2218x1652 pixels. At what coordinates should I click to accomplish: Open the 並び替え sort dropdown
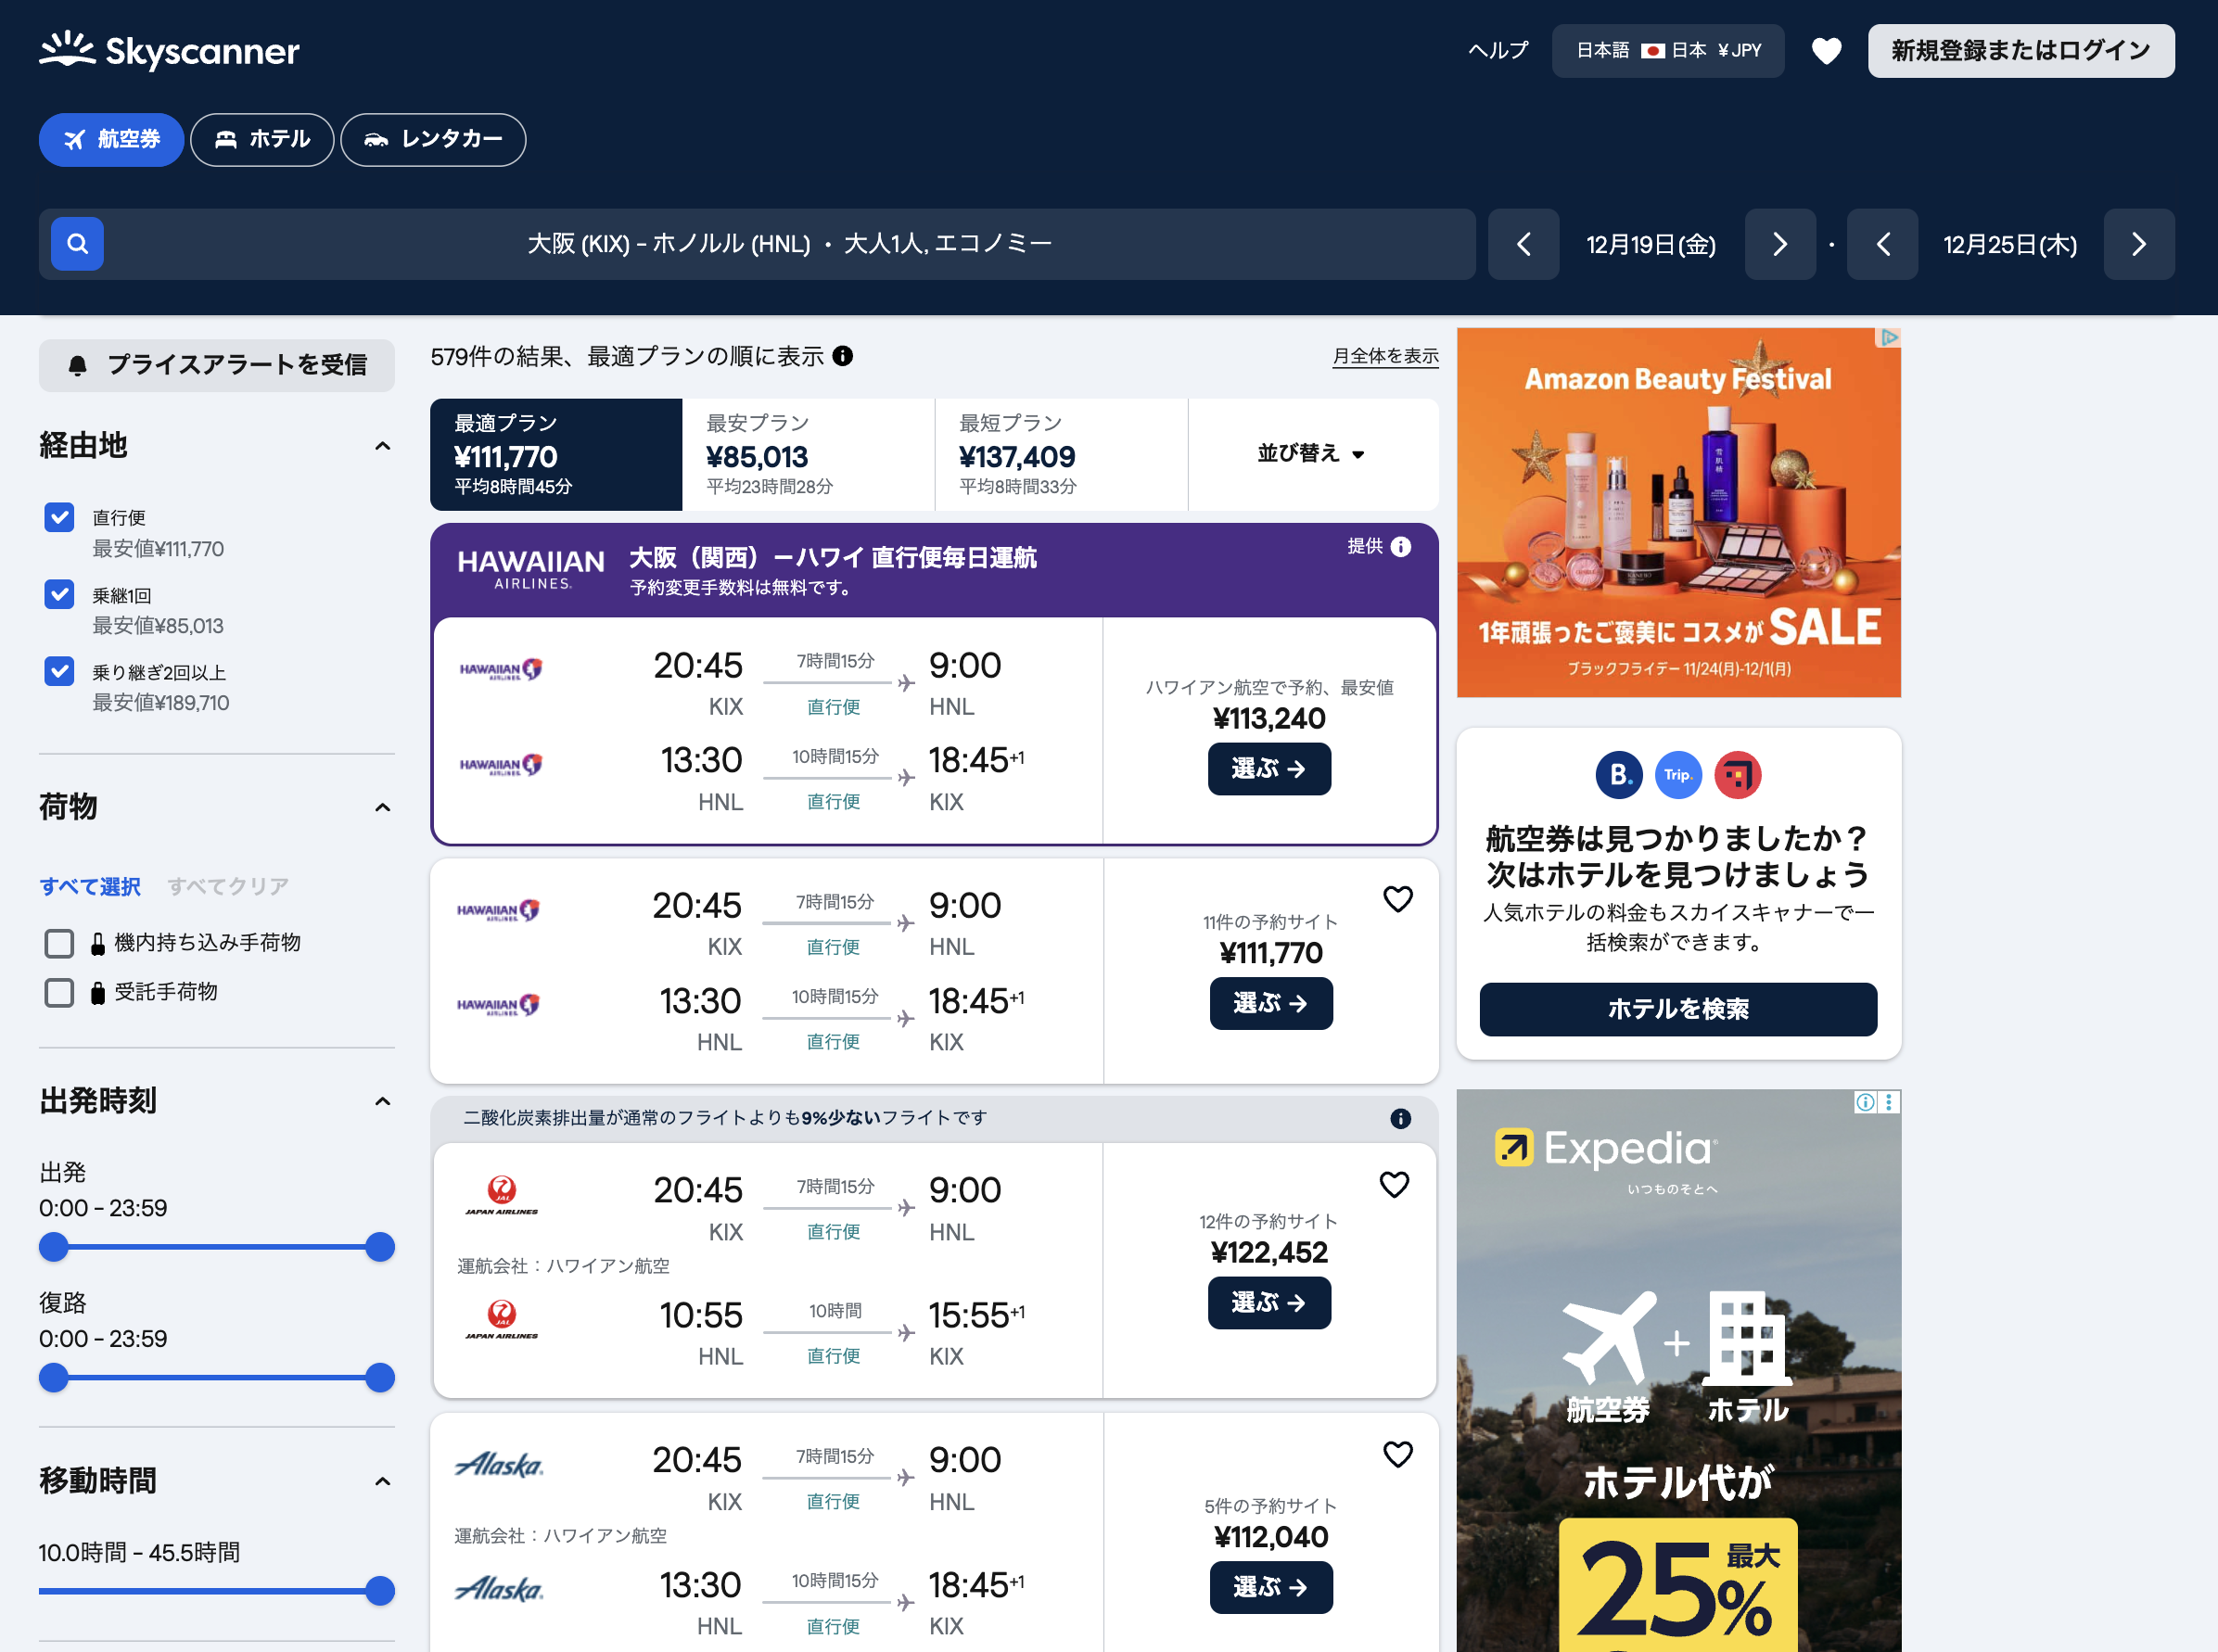coord(1311,454)
